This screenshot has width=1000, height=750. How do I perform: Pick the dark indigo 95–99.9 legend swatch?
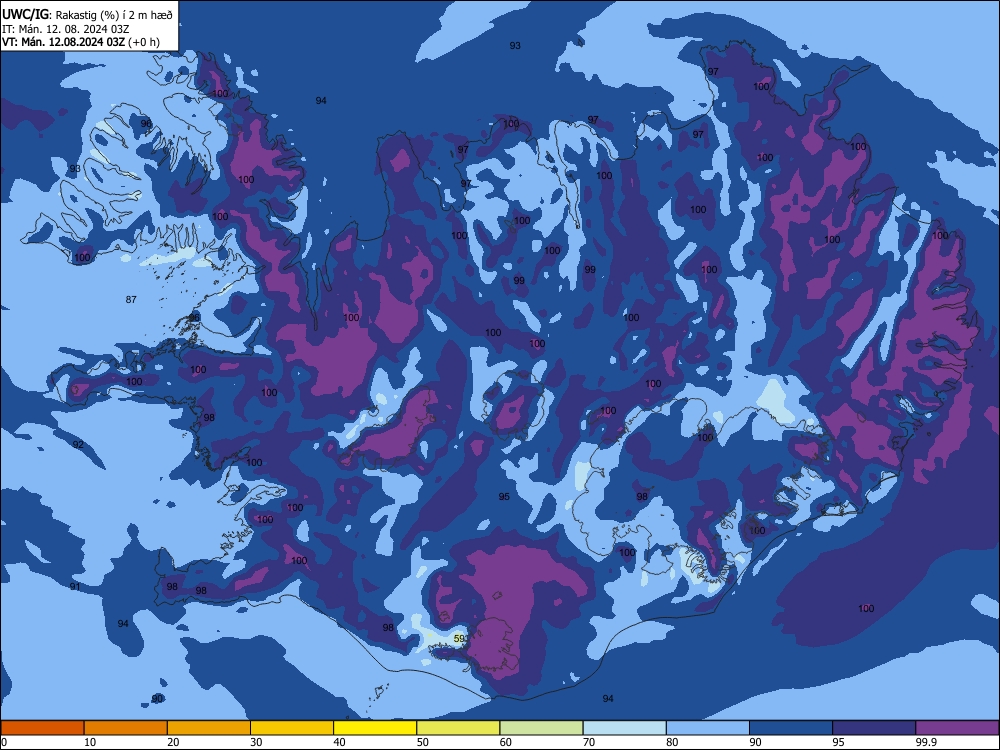coord(874,728)
